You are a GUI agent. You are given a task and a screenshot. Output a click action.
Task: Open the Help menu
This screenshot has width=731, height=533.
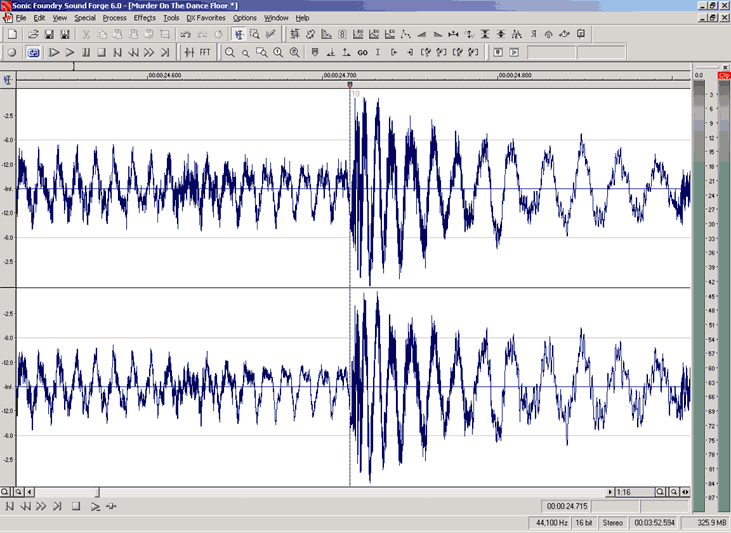(302, 18)
